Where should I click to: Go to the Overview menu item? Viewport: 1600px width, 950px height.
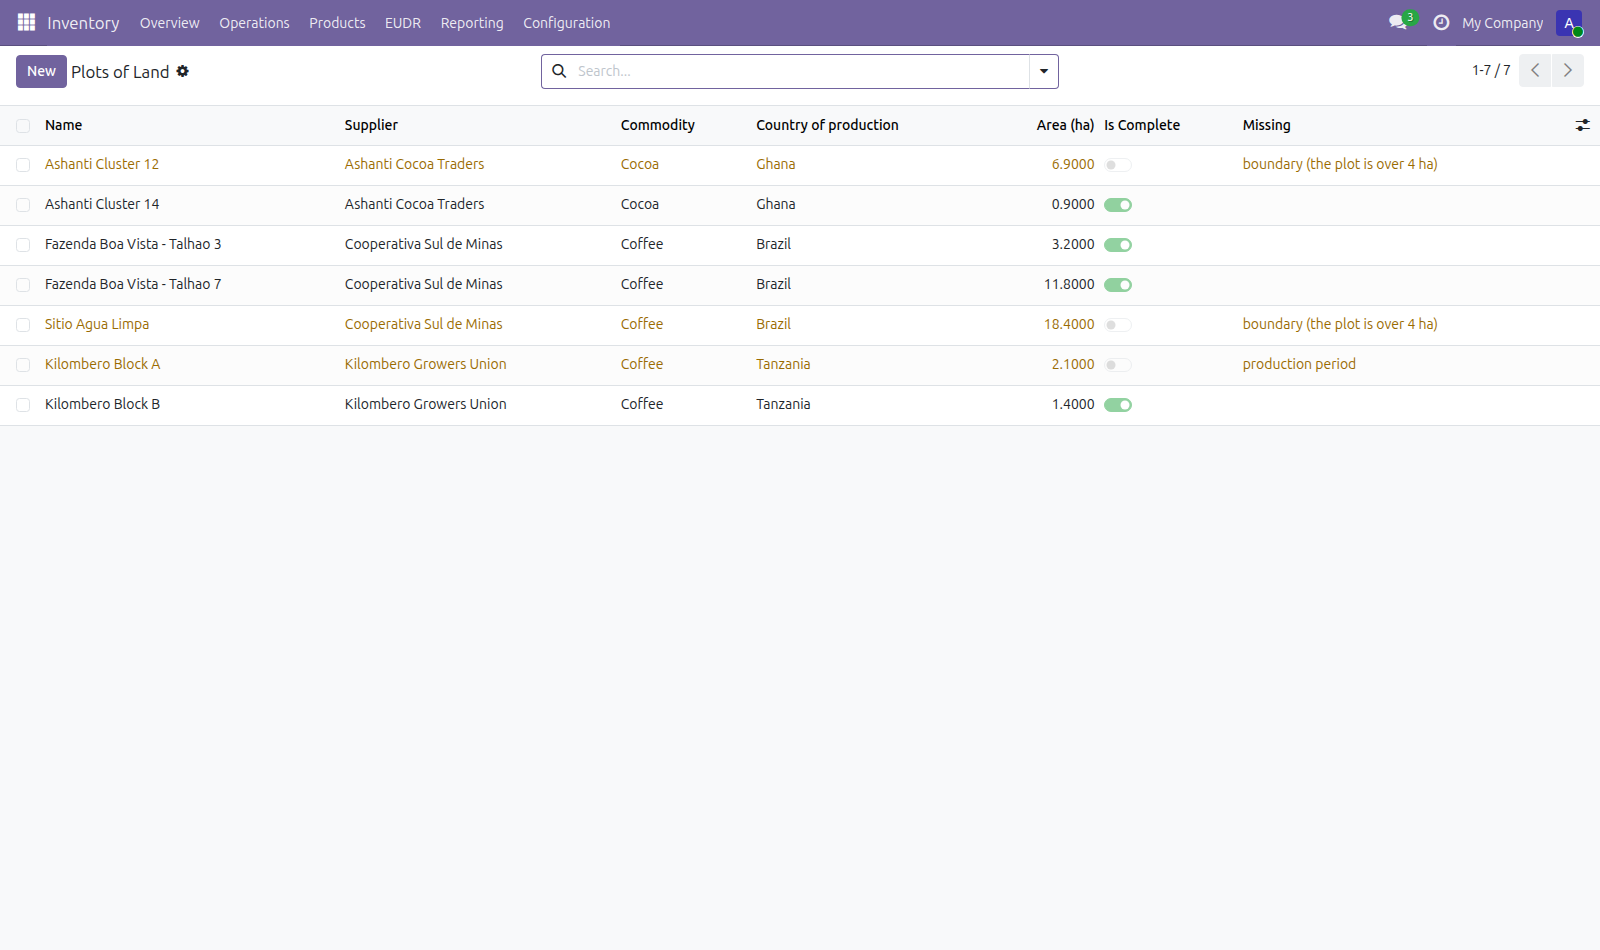(169, 23)
